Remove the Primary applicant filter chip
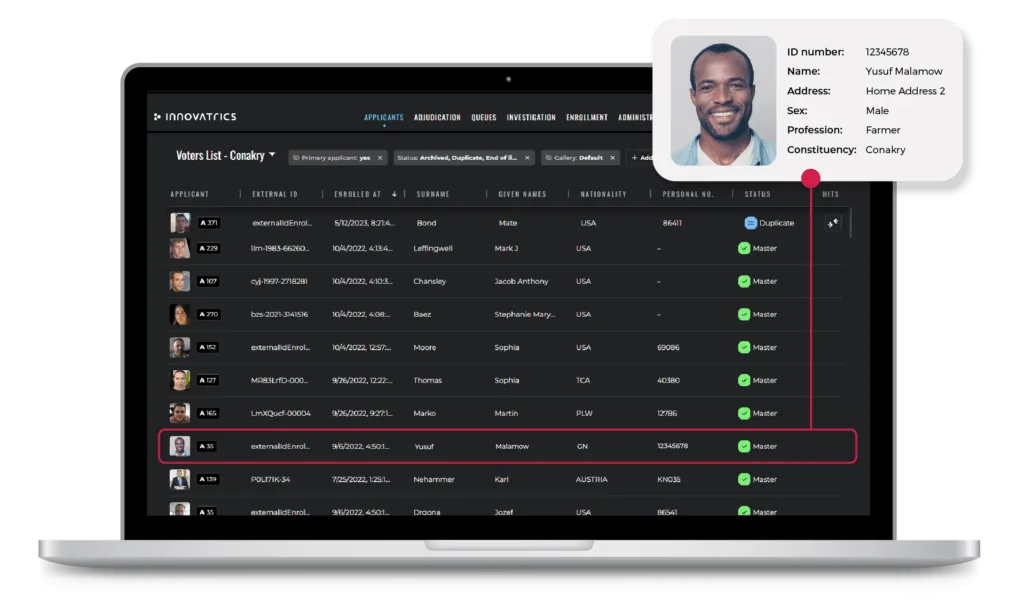Screen dimensions: 1024x600 379,158
